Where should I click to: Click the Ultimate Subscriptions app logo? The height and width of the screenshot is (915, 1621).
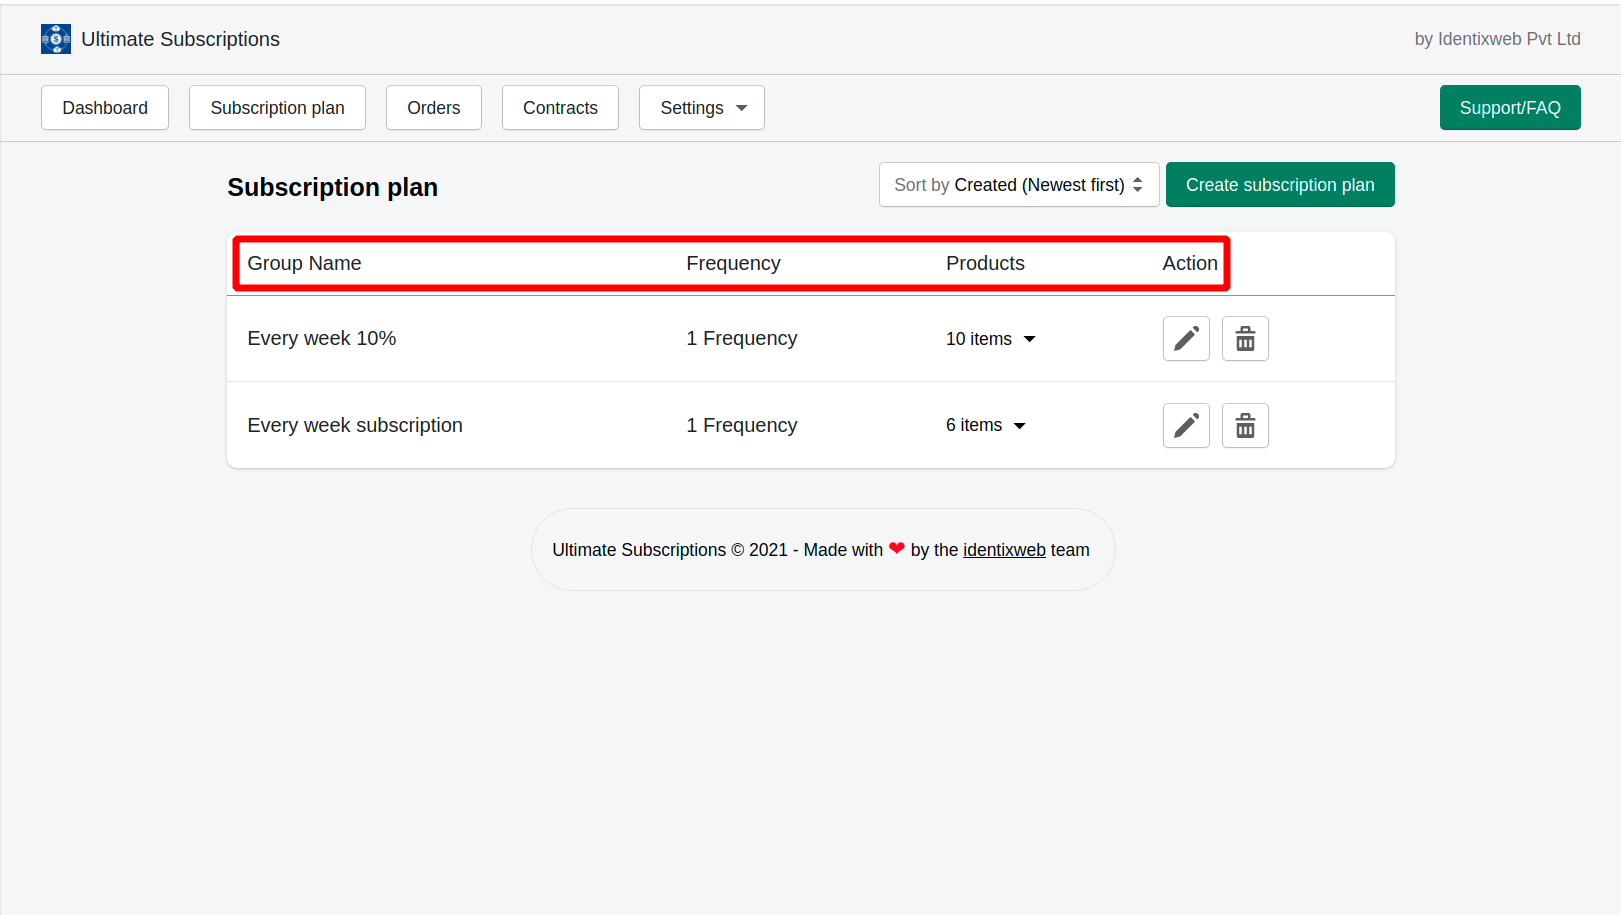[56, 38]
